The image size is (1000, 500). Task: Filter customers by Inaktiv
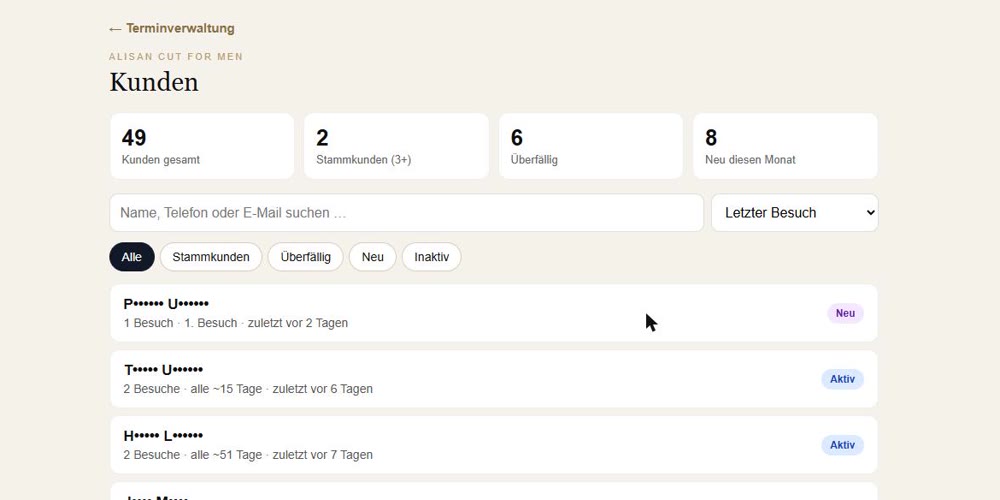(x=432, y=257)
